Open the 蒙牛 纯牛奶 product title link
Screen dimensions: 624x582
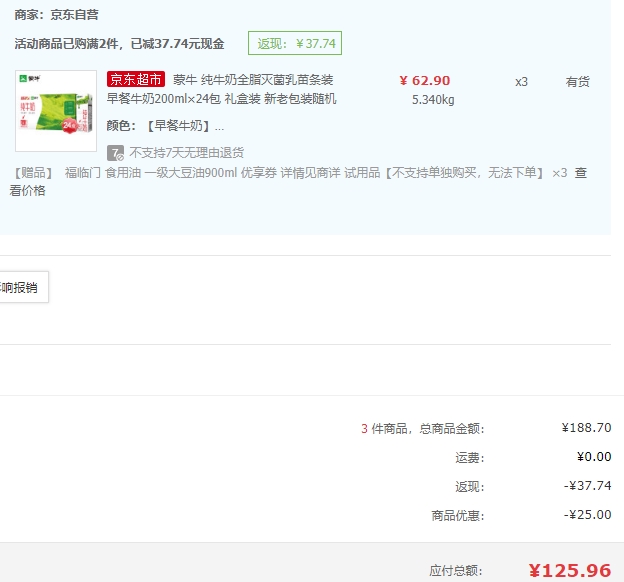[253, 80]
